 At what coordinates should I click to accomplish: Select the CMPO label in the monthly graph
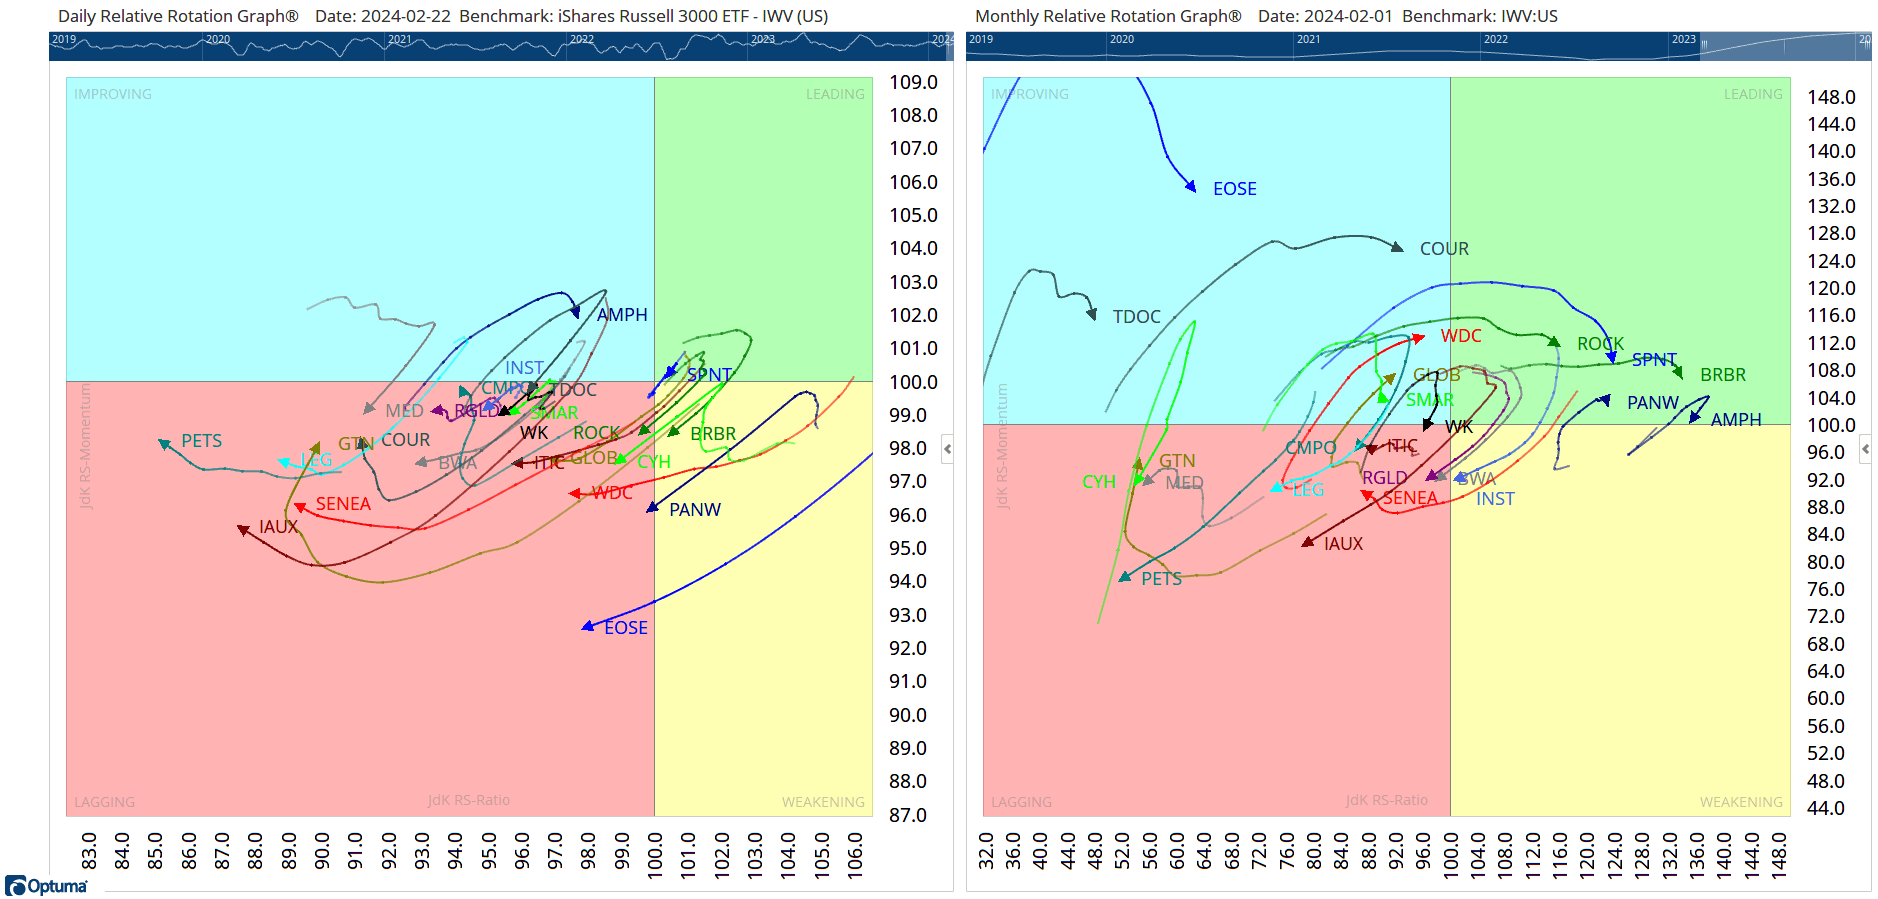pyautogui.click(x=1311, y=448)
